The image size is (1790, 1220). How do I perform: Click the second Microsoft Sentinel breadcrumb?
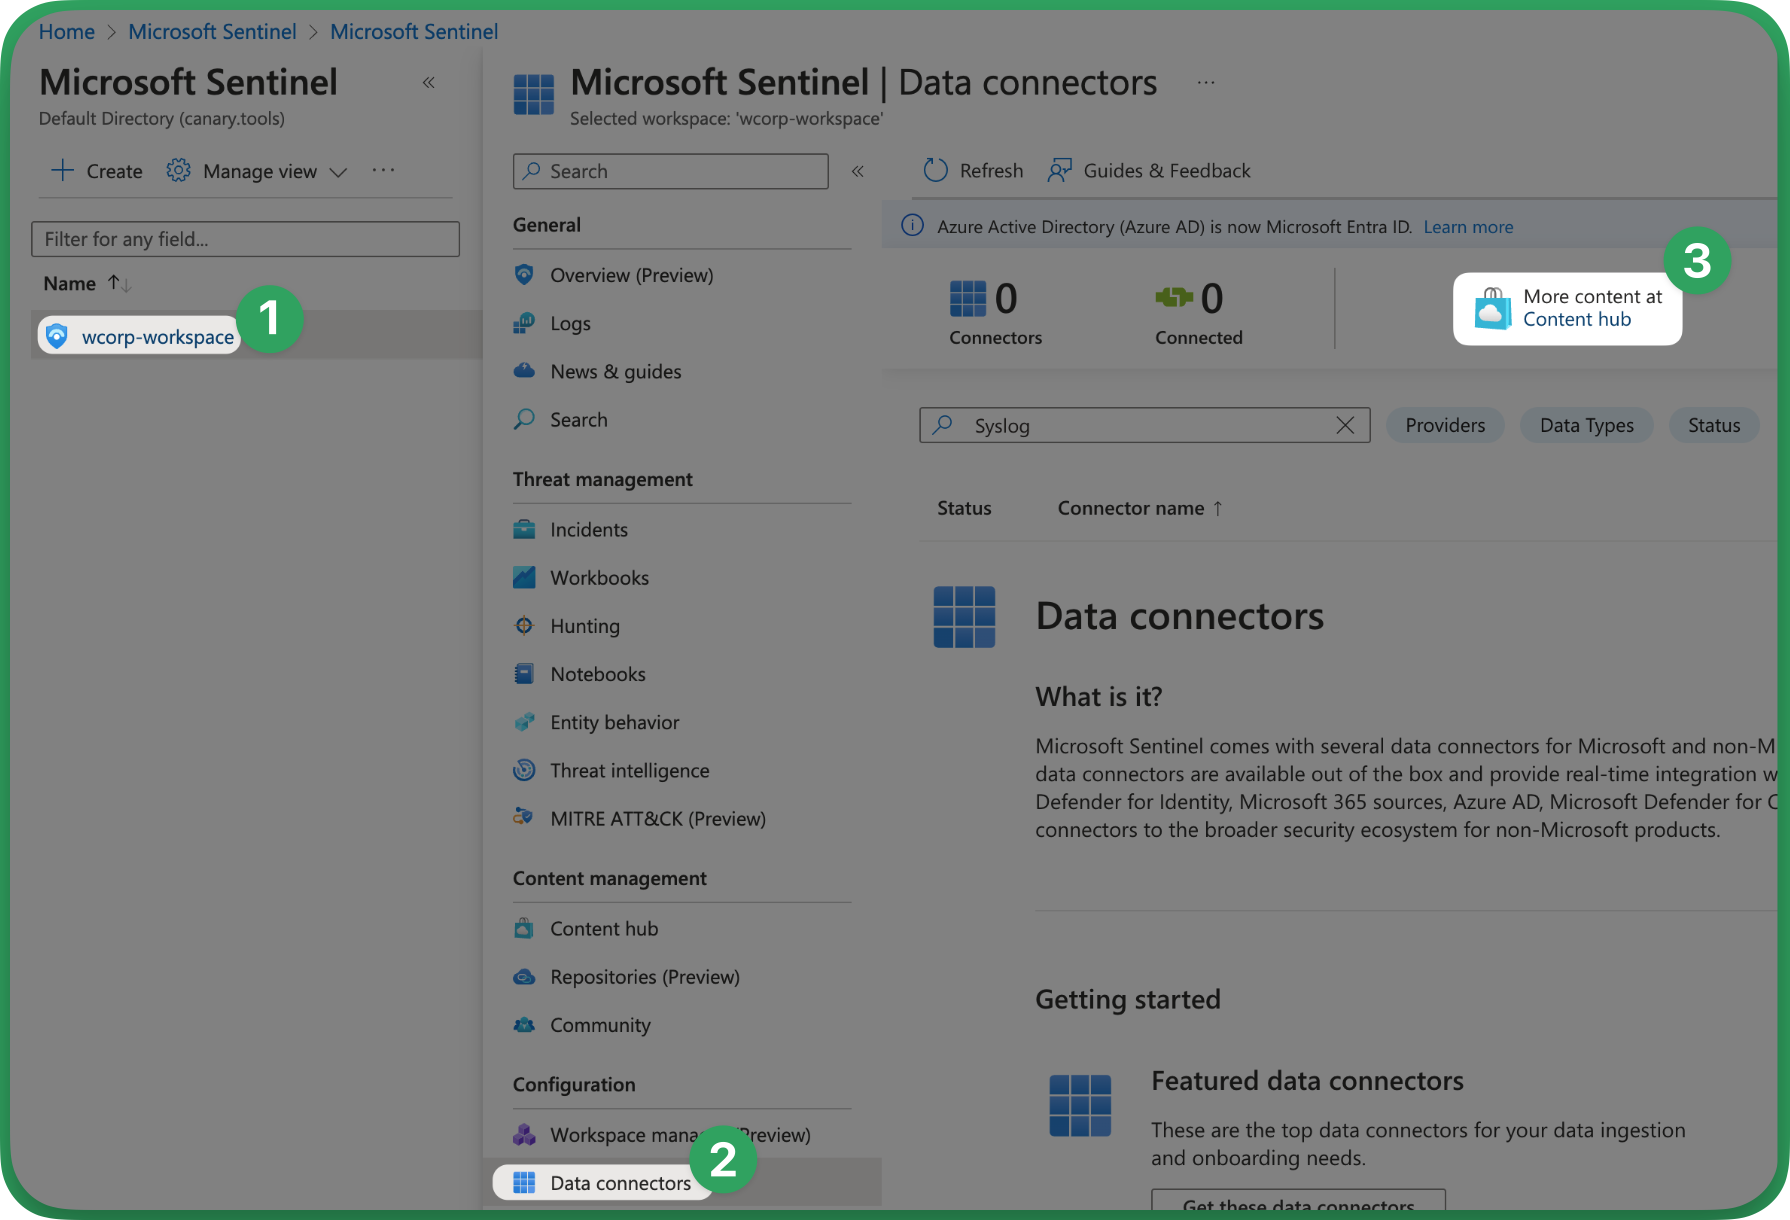(414, 31)
